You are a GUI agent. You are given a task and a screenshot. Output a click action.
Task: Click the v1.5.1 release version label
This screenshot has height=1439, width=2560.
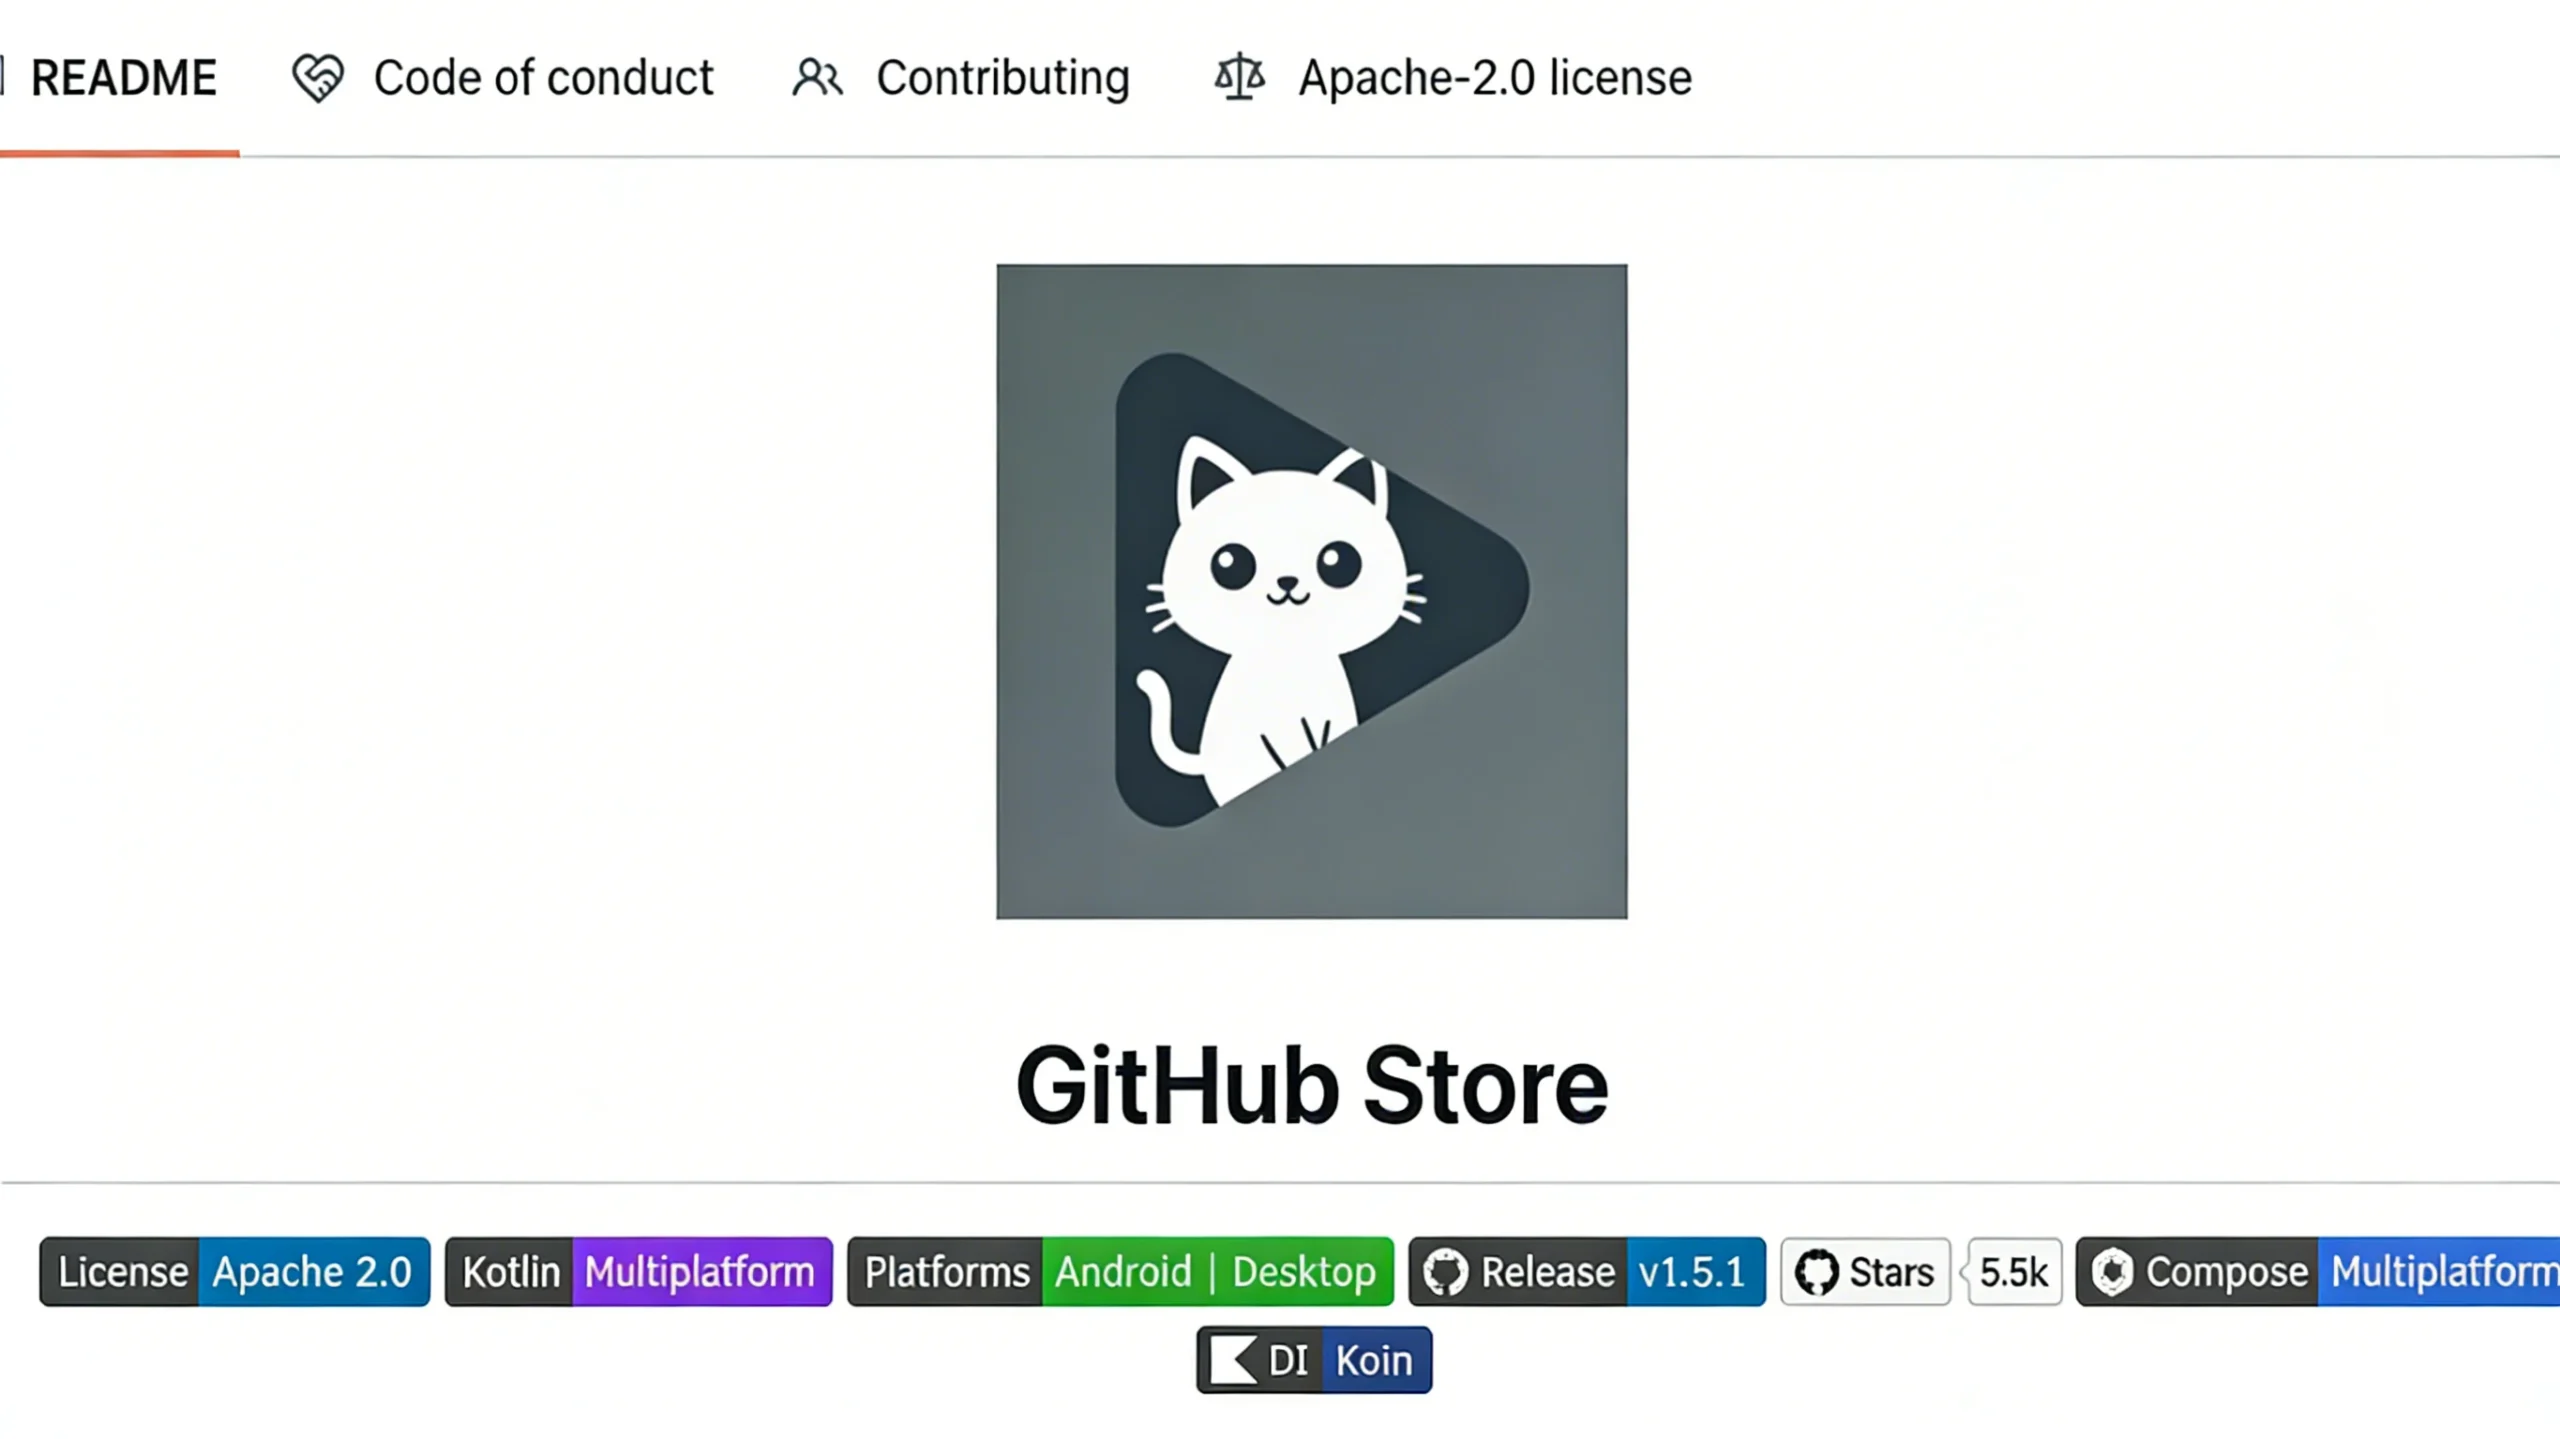1692,1272
